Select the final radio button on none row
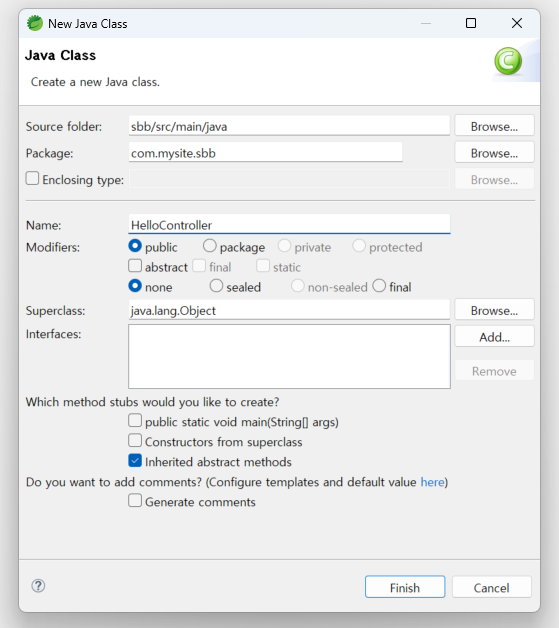 click(379, 286)
